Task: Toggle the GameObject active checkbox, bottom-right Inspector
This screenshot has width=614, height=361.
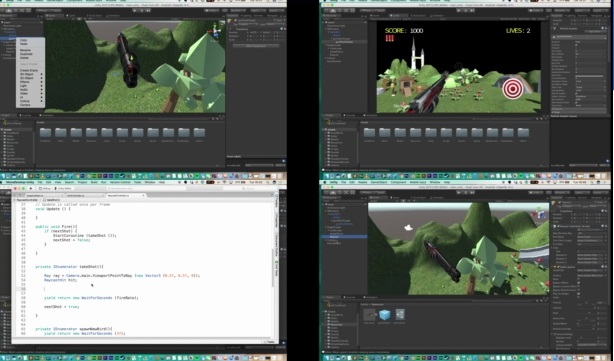Action: [x=560, y=202]
